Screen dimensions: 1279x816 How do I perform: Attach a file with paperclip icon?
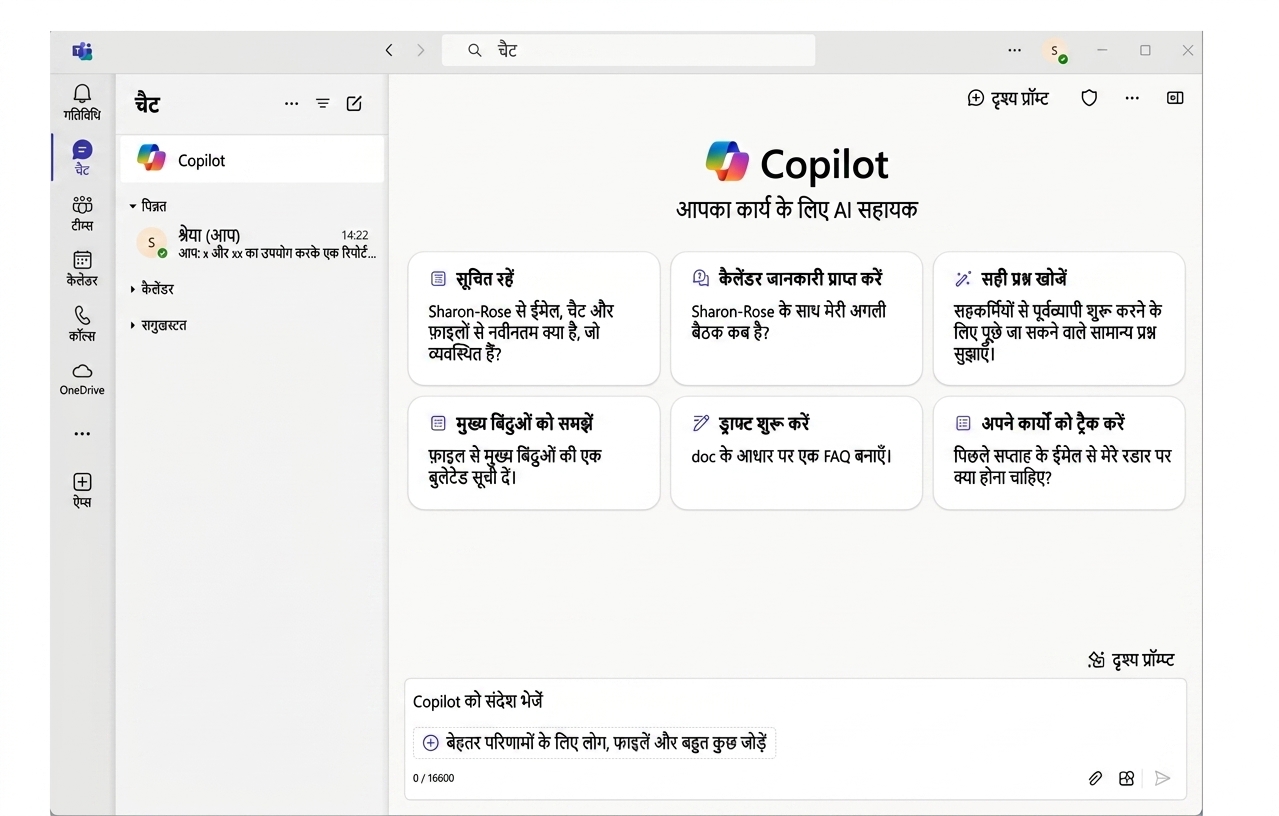[1095, 778]
